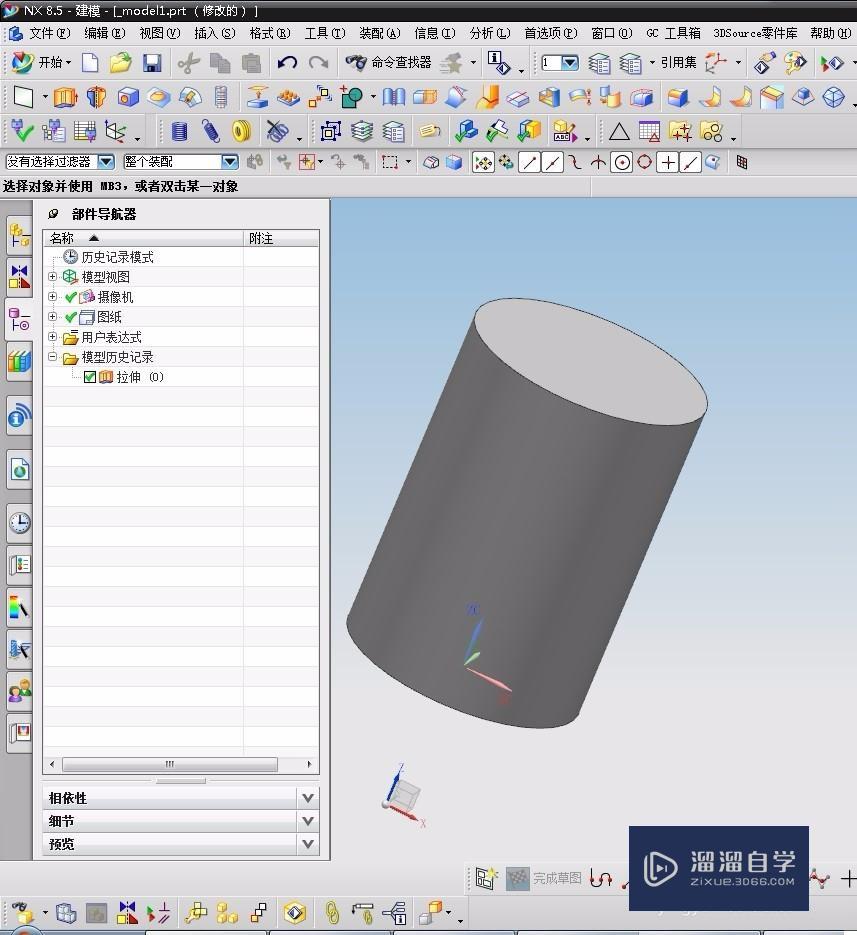The height and width of the screenshot is (935, 857).
Task: Select the Extrude tool in the toolbar
Action: point(65,97)
